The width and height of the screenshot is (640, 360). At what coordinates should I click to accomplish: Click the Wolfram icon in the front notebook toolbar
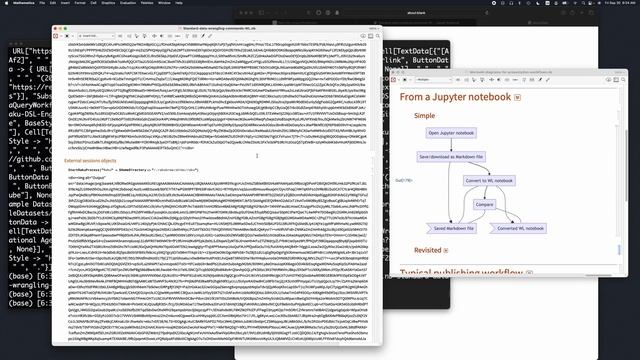pos(56,36)
